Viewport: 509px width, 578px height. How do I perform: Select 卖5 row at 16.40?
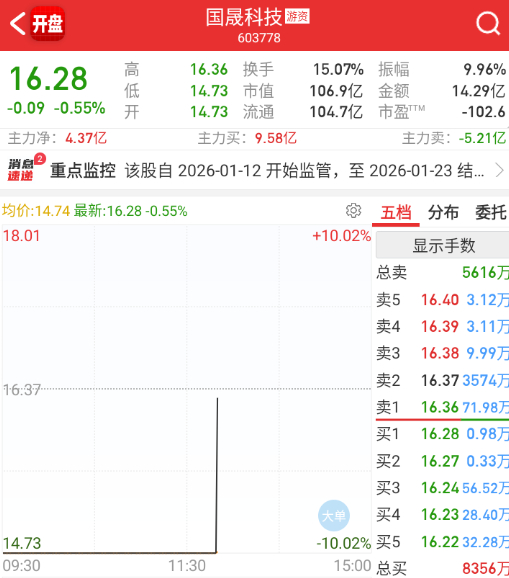(442, 300)
